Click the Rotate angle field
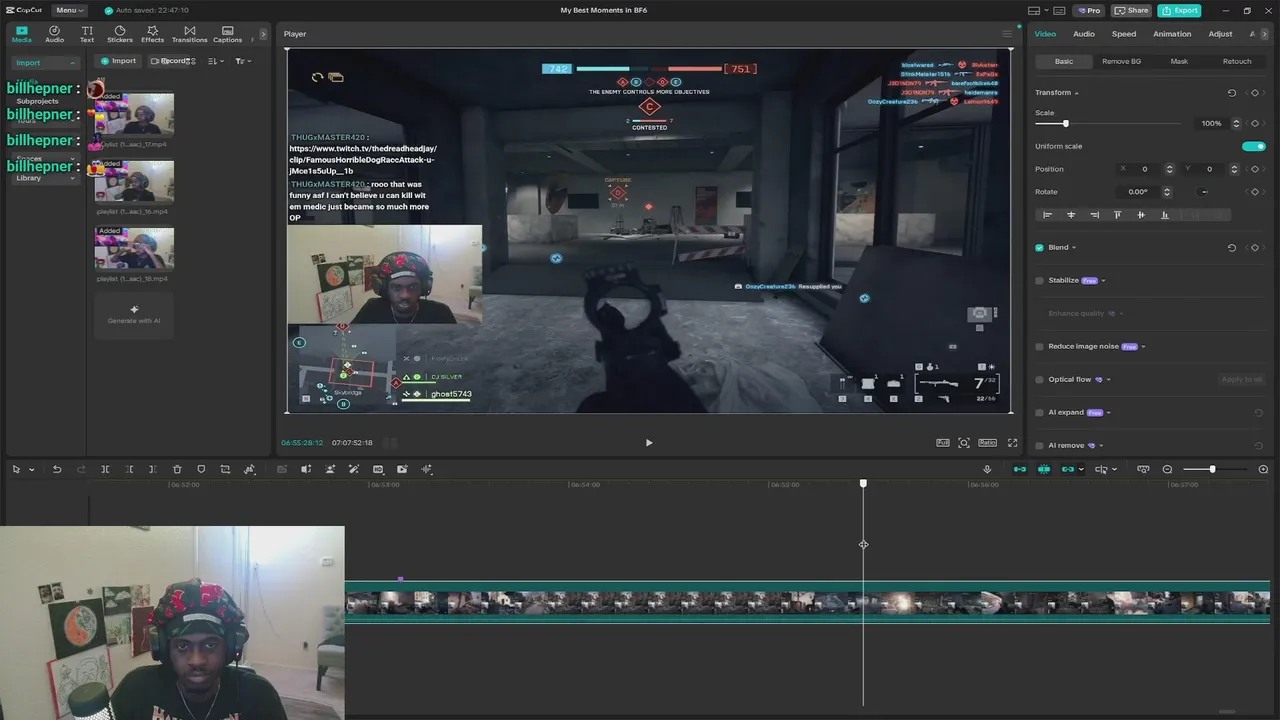The image size is (1280, 720). coord(1139,192)
